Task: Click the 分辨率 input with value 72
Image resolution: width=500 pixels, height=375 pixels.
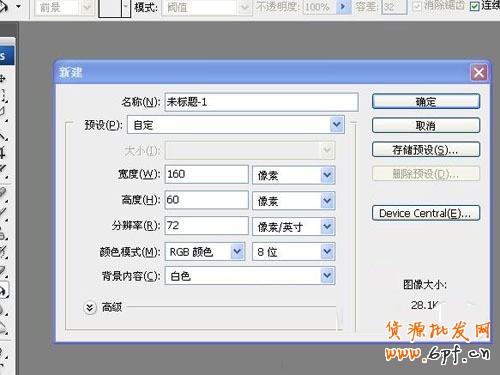Action: coord(206,226)
